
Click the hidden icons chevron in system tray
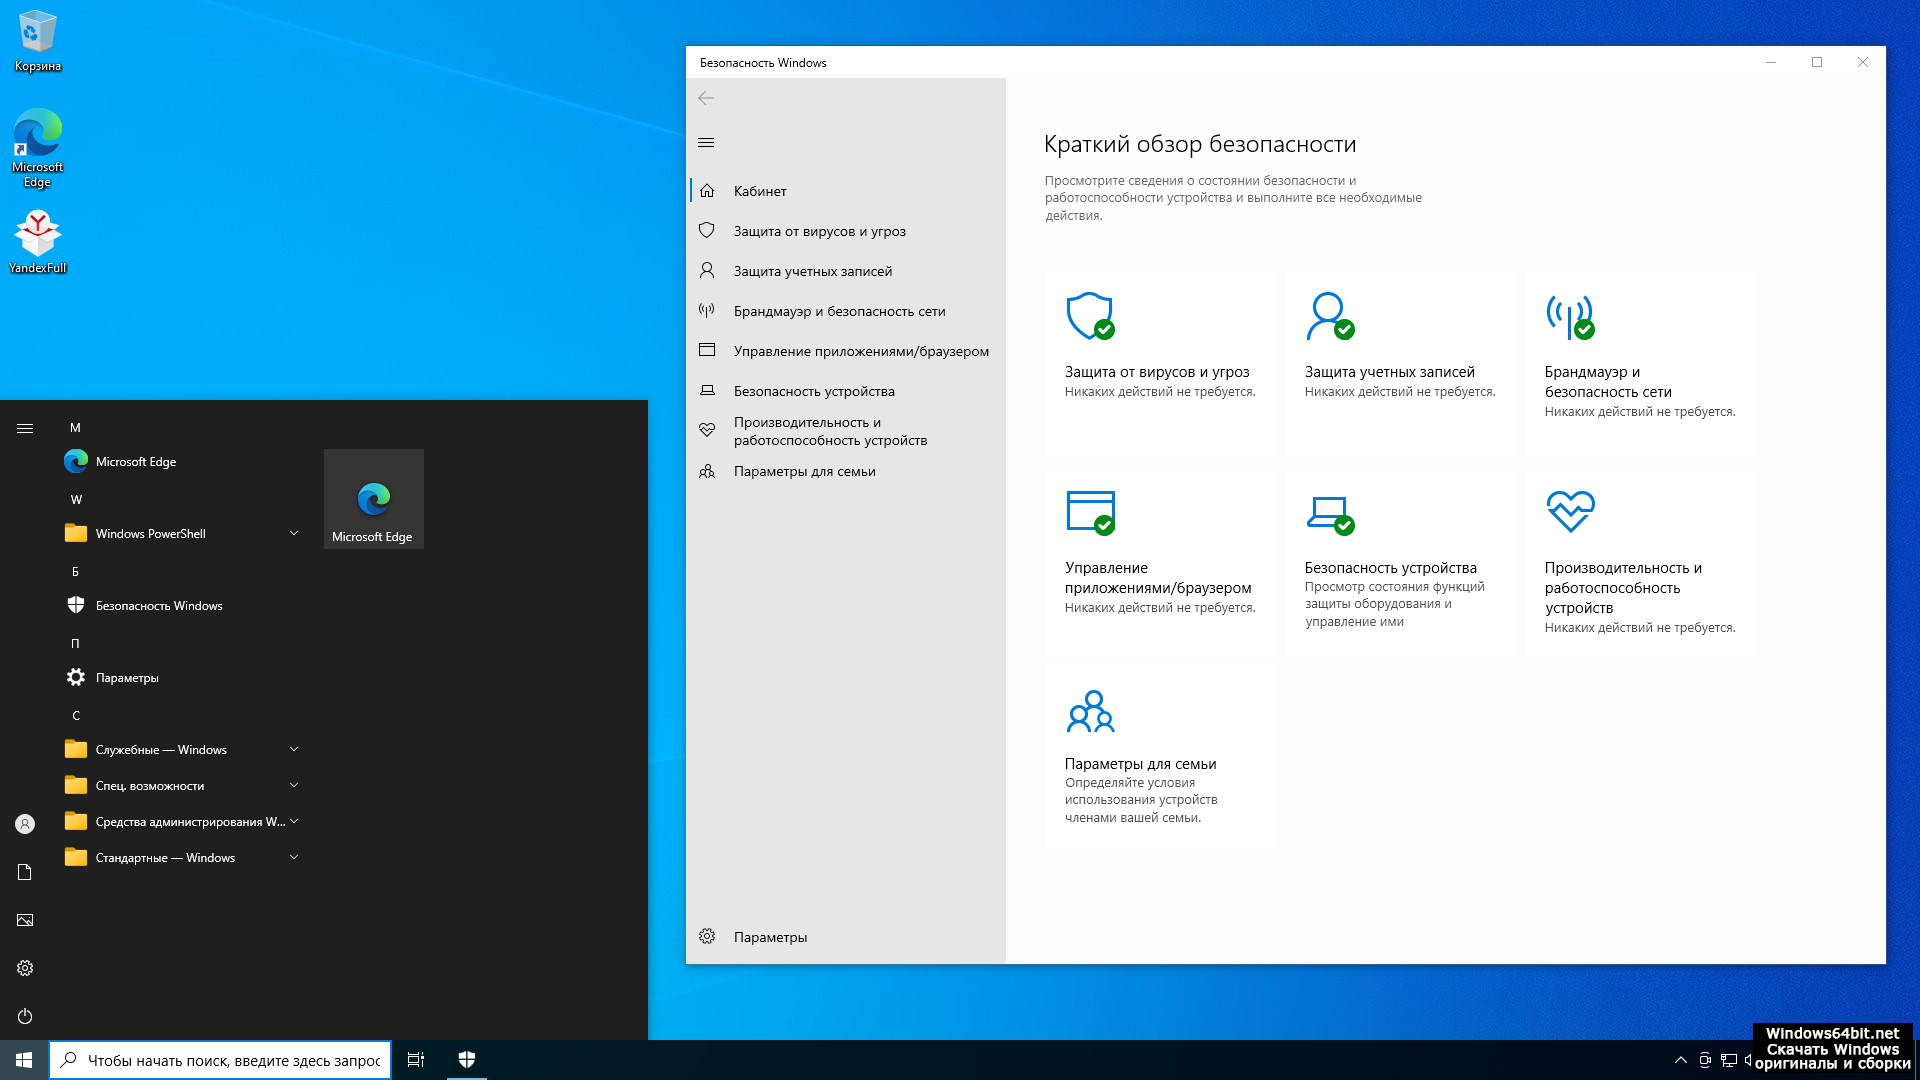point(1680,1059)
